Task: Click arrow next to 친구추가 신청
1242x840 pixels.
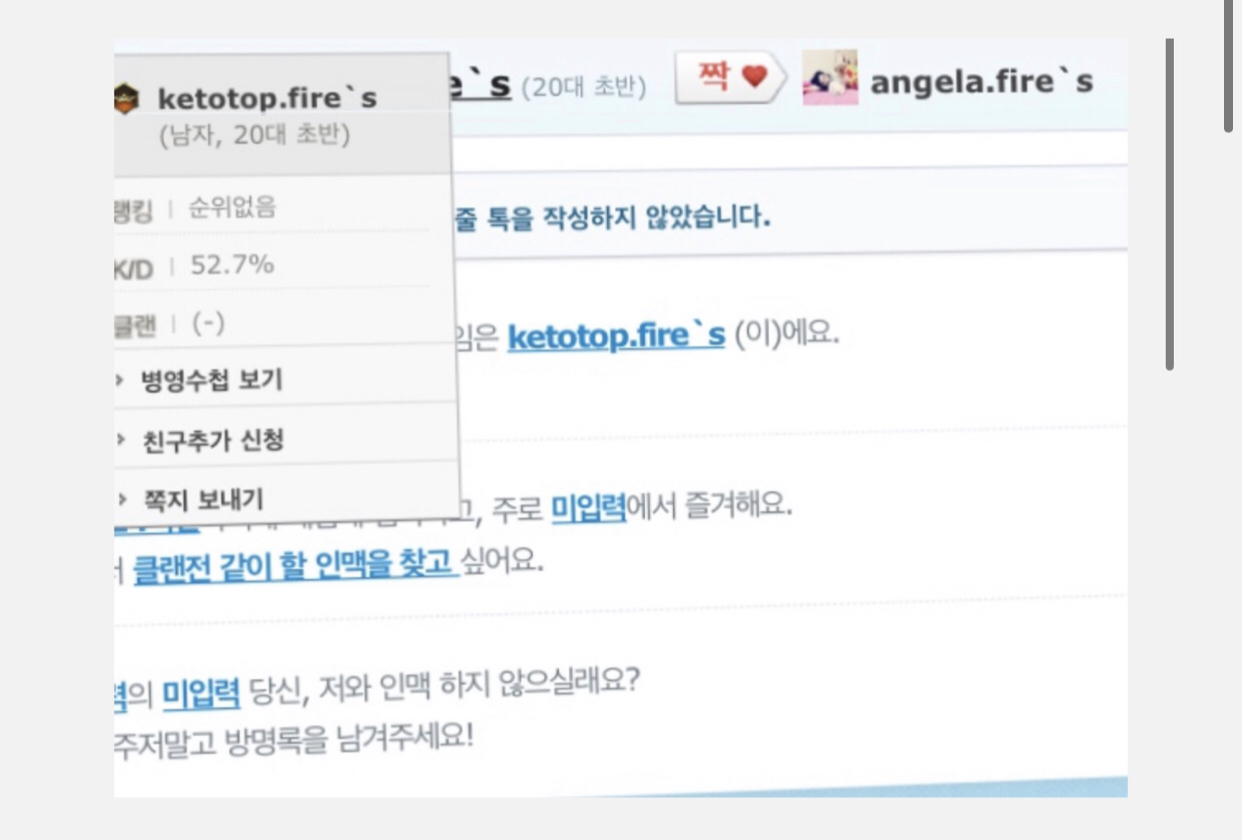Action: (122, 440)
